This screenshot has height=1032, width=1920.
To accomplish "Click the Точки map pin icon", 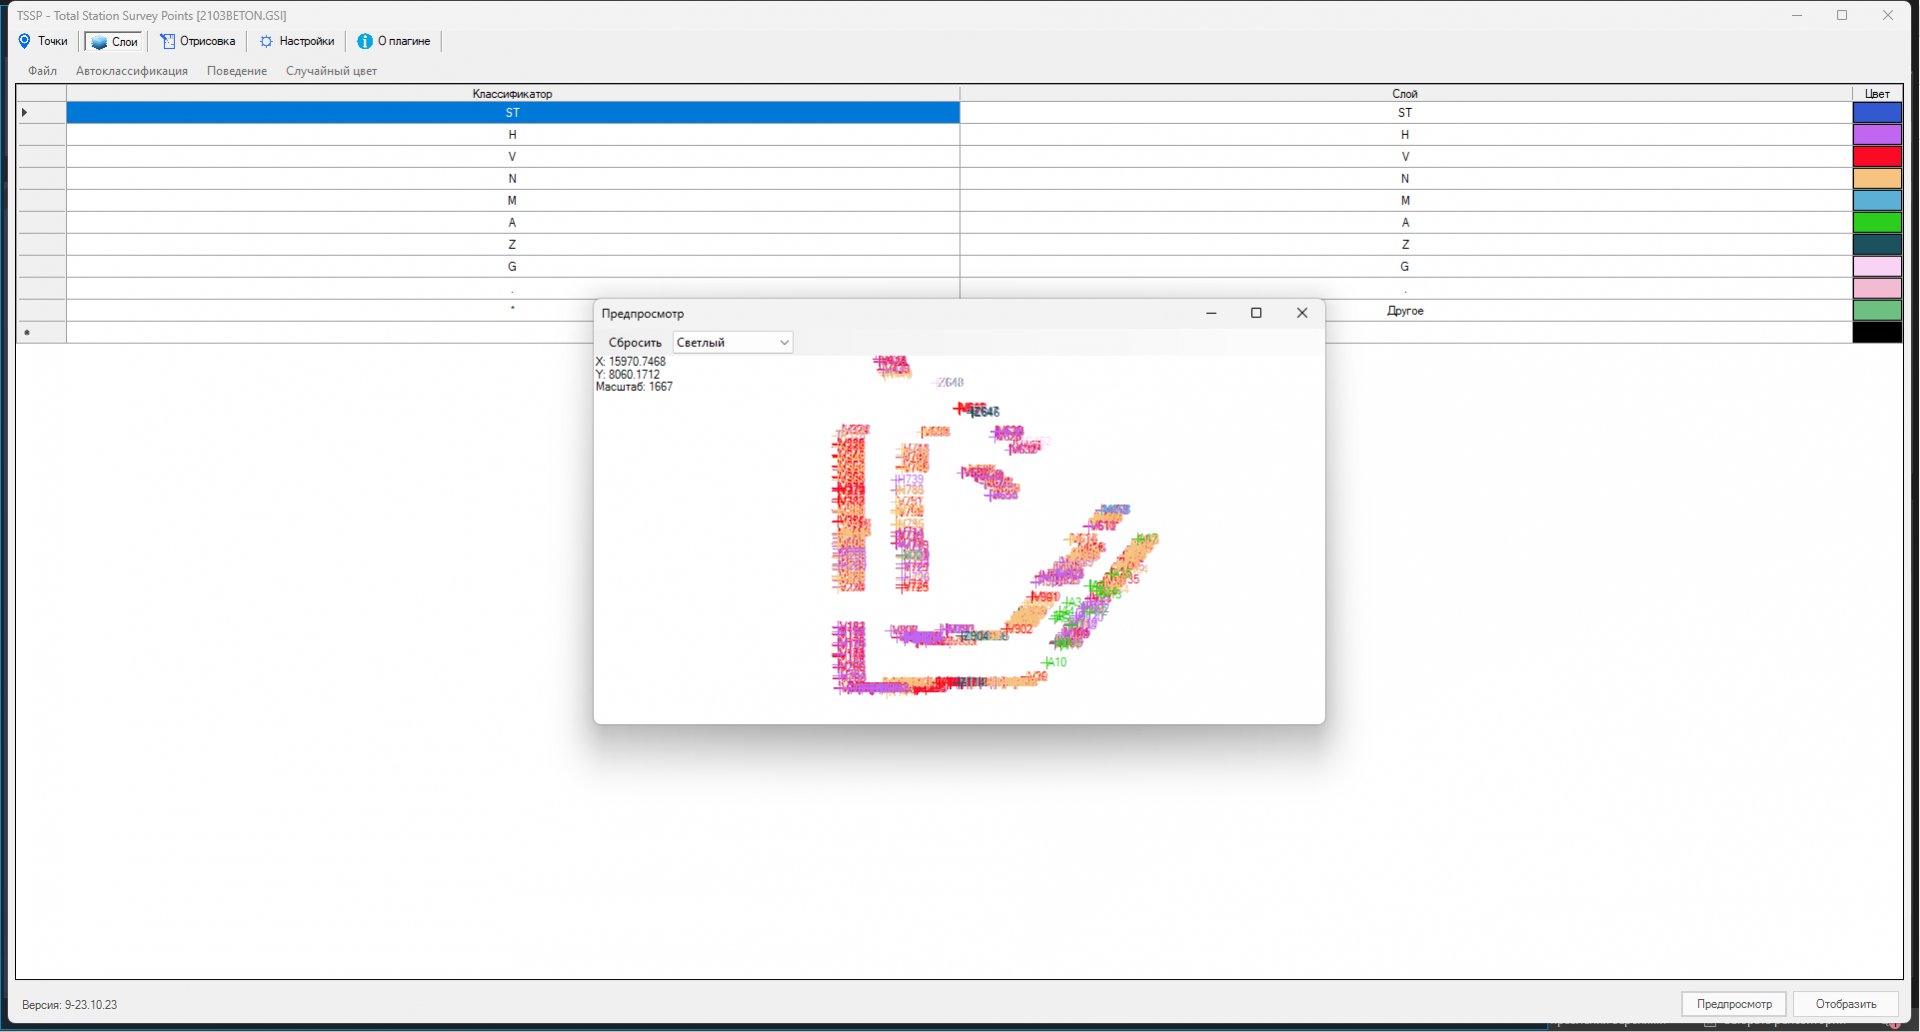I will [x=25, y=41].
